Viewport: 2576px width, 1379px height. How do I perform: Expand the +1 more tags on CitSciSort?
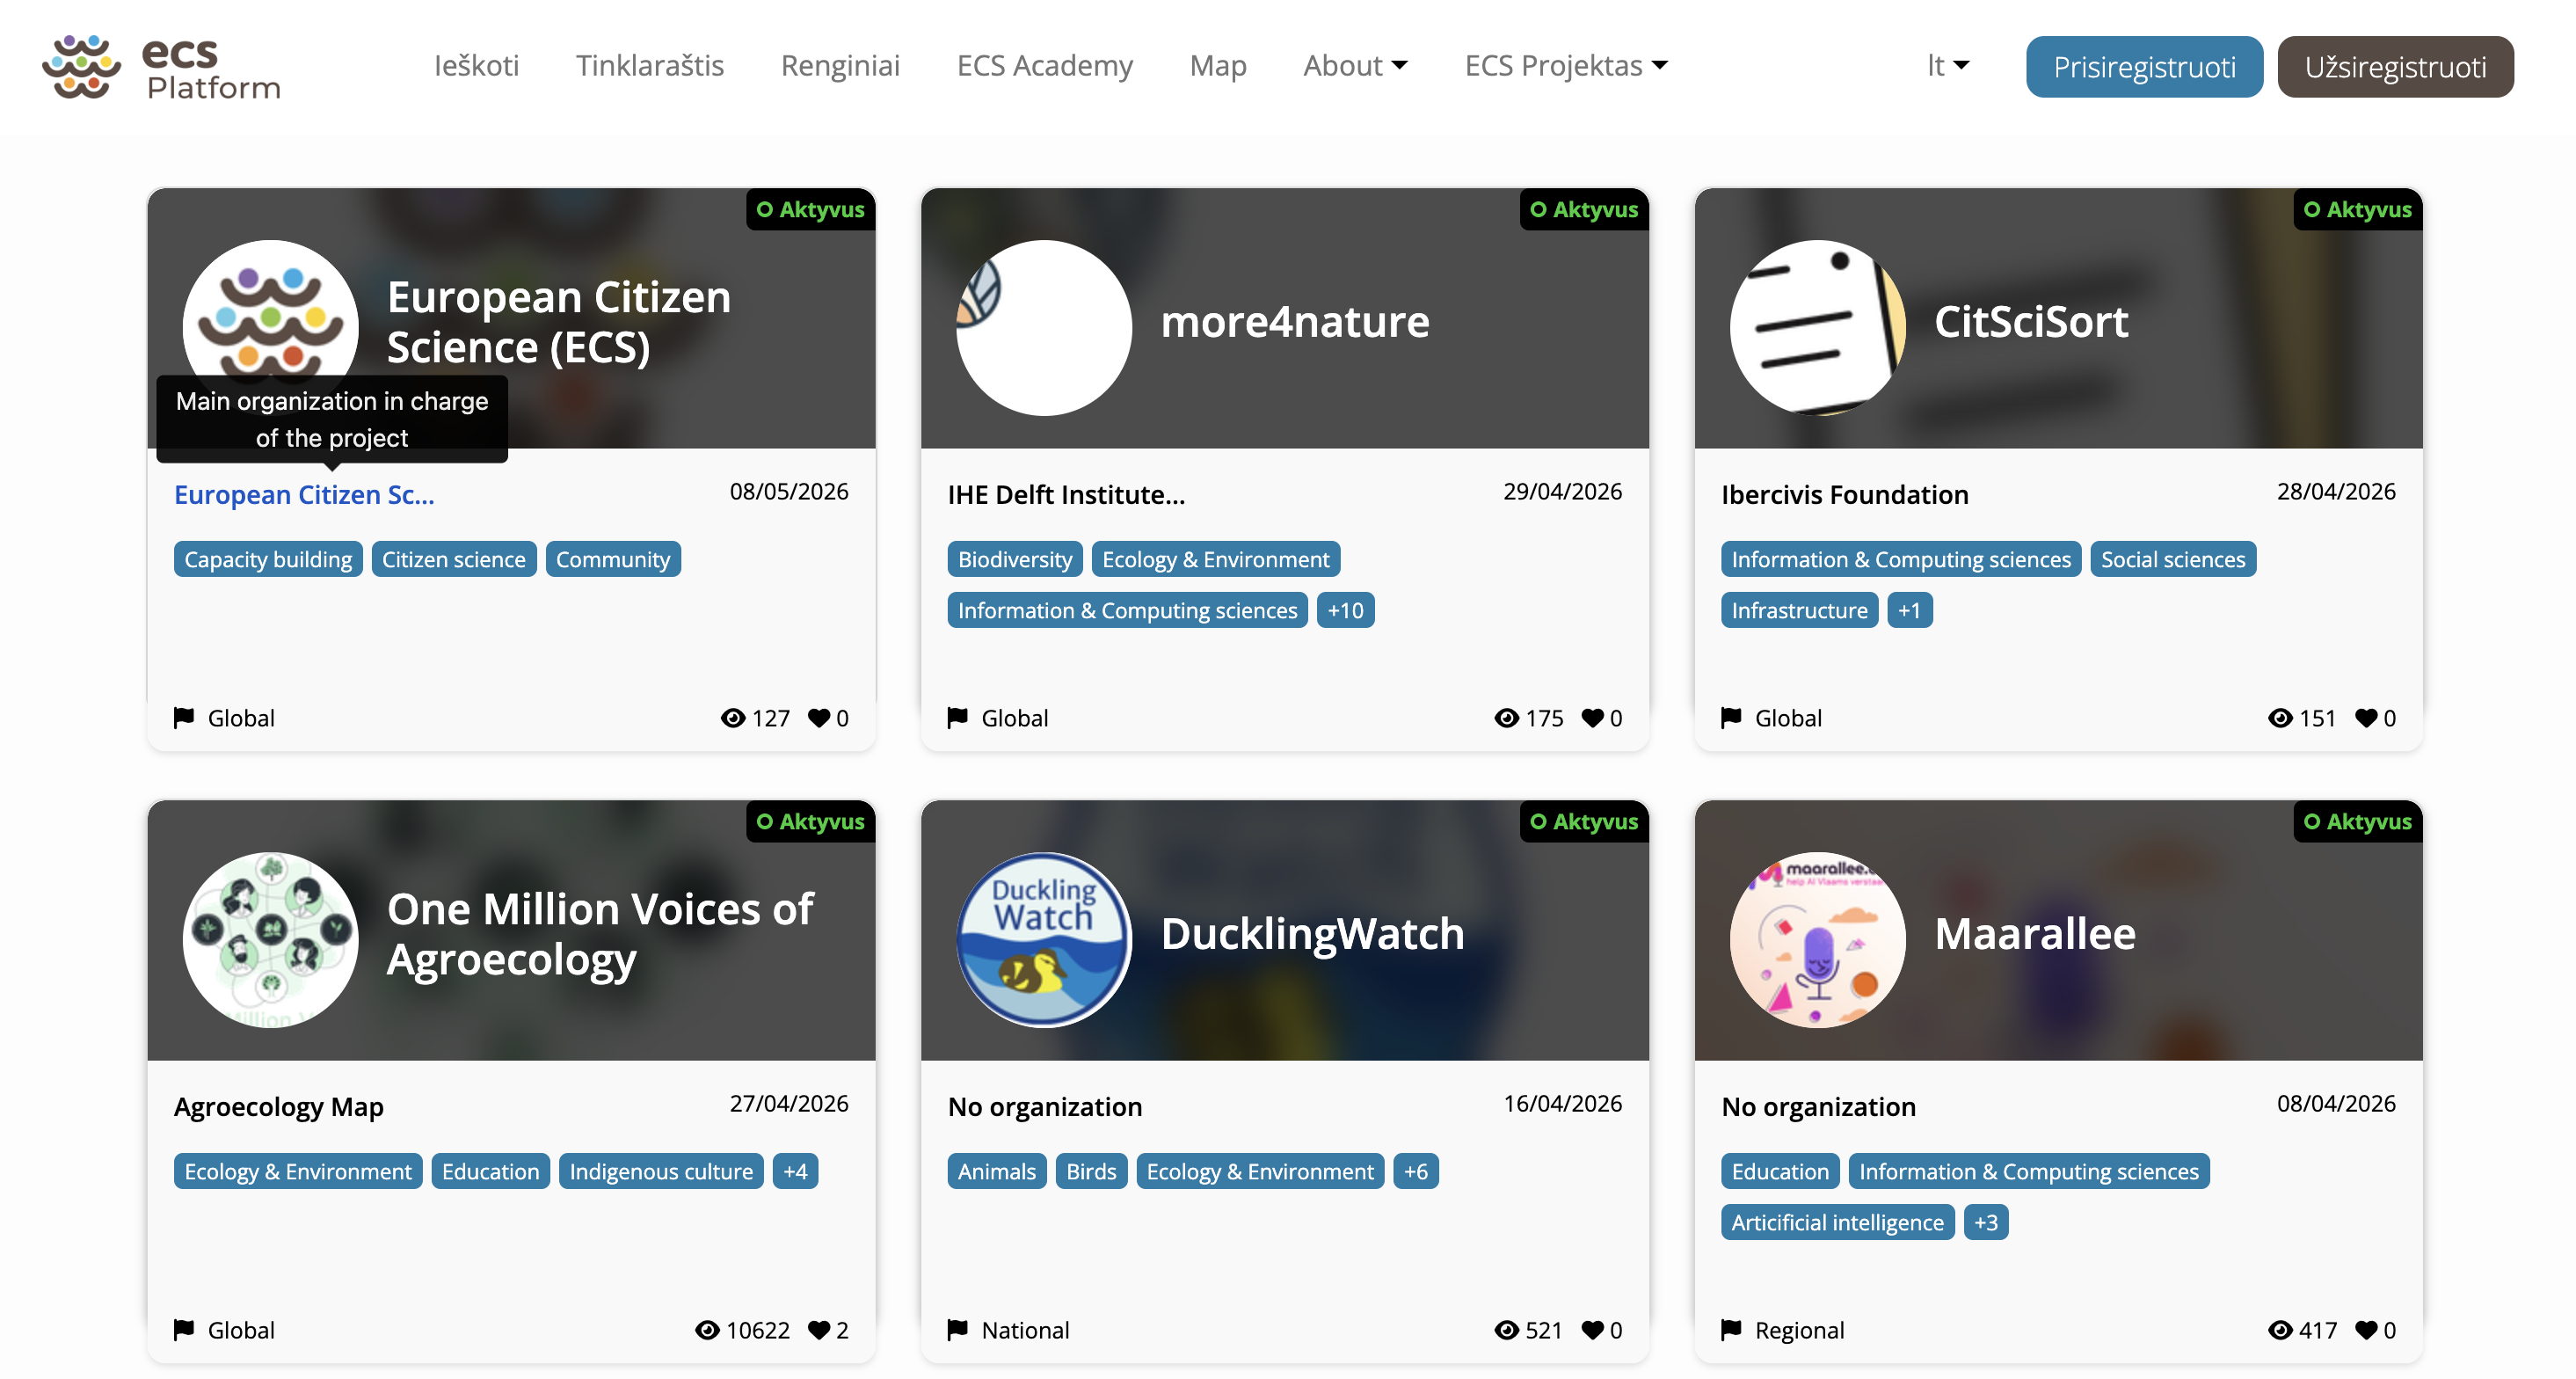click(1909, 610)
